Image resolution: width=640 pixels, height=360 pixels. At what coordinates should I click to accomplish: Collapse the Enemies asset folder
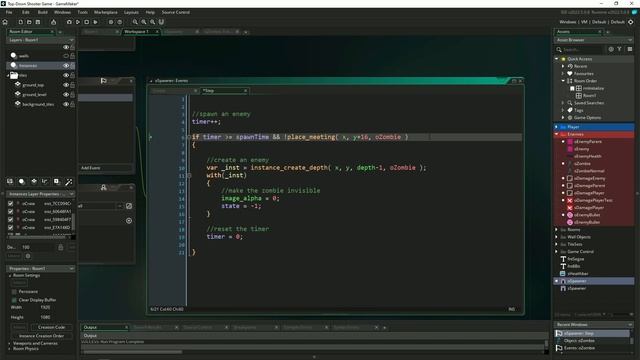557,134
